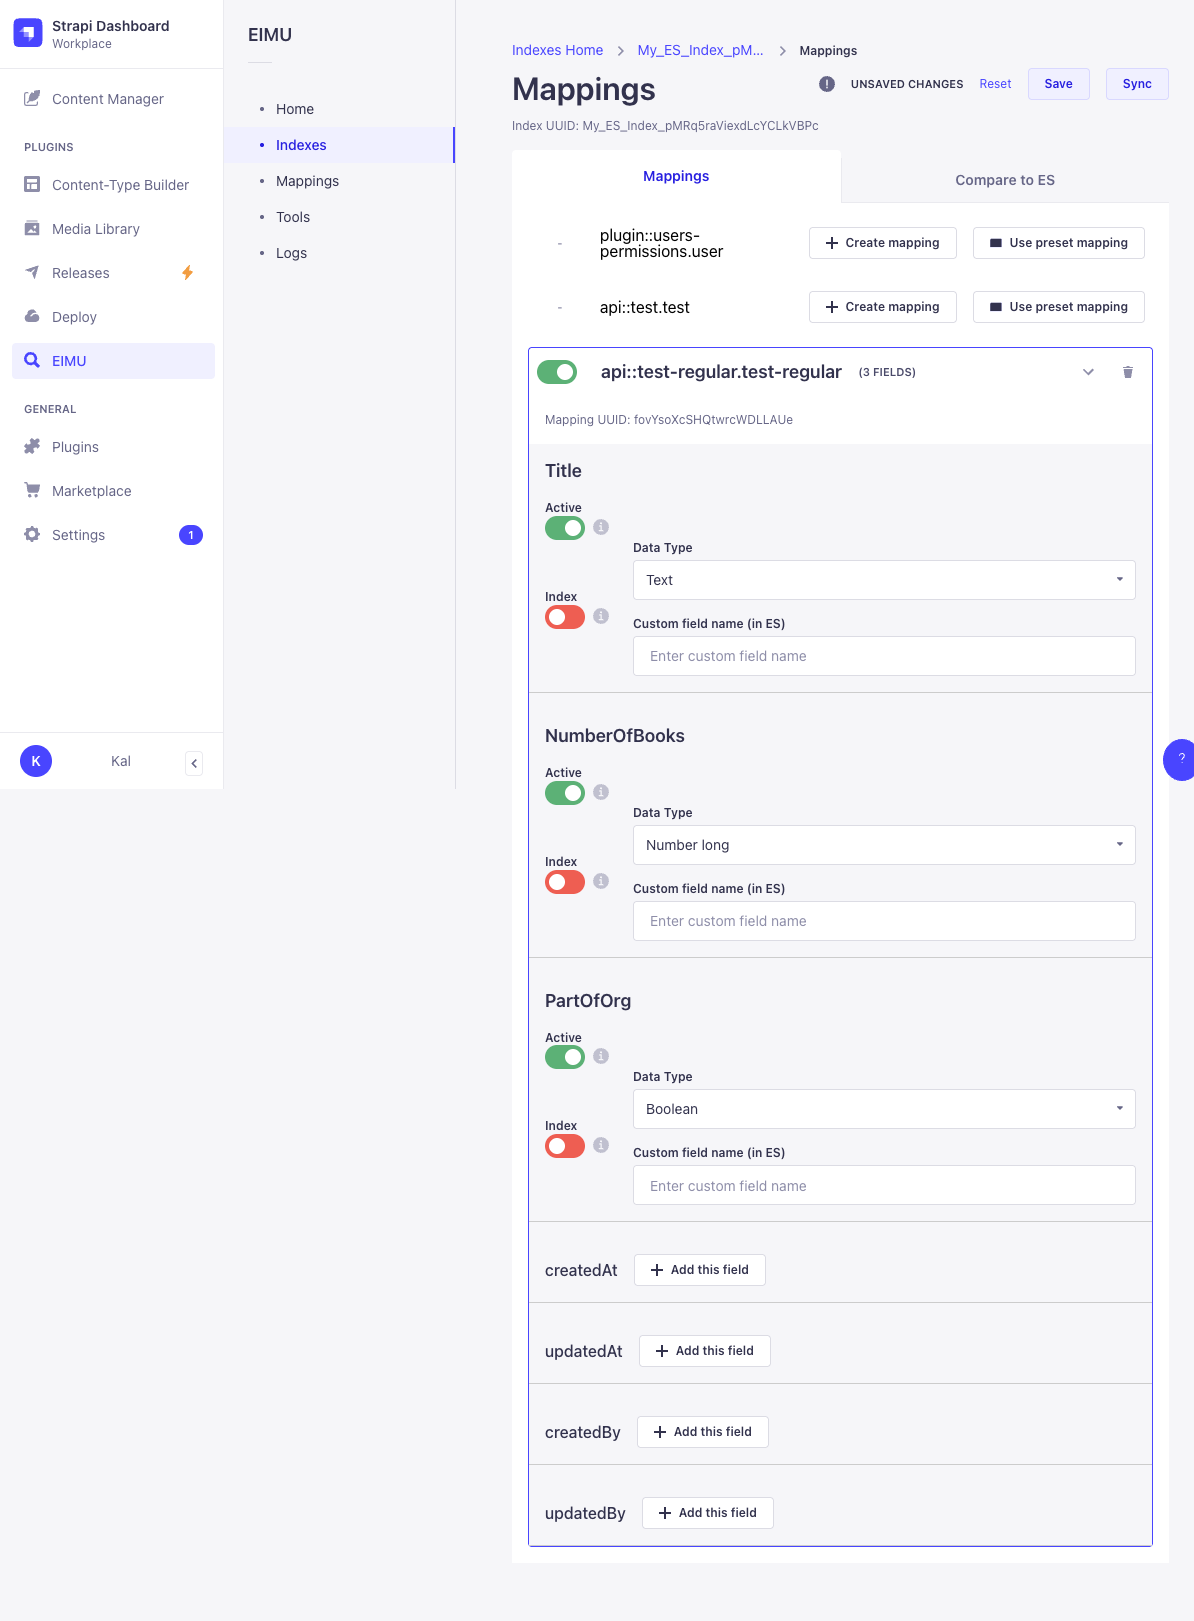The height and width of the screenshot is (1621, 1194).
Task: Disable the api::test-regular.test-regular mapping toggle
Action: point(557,372)
